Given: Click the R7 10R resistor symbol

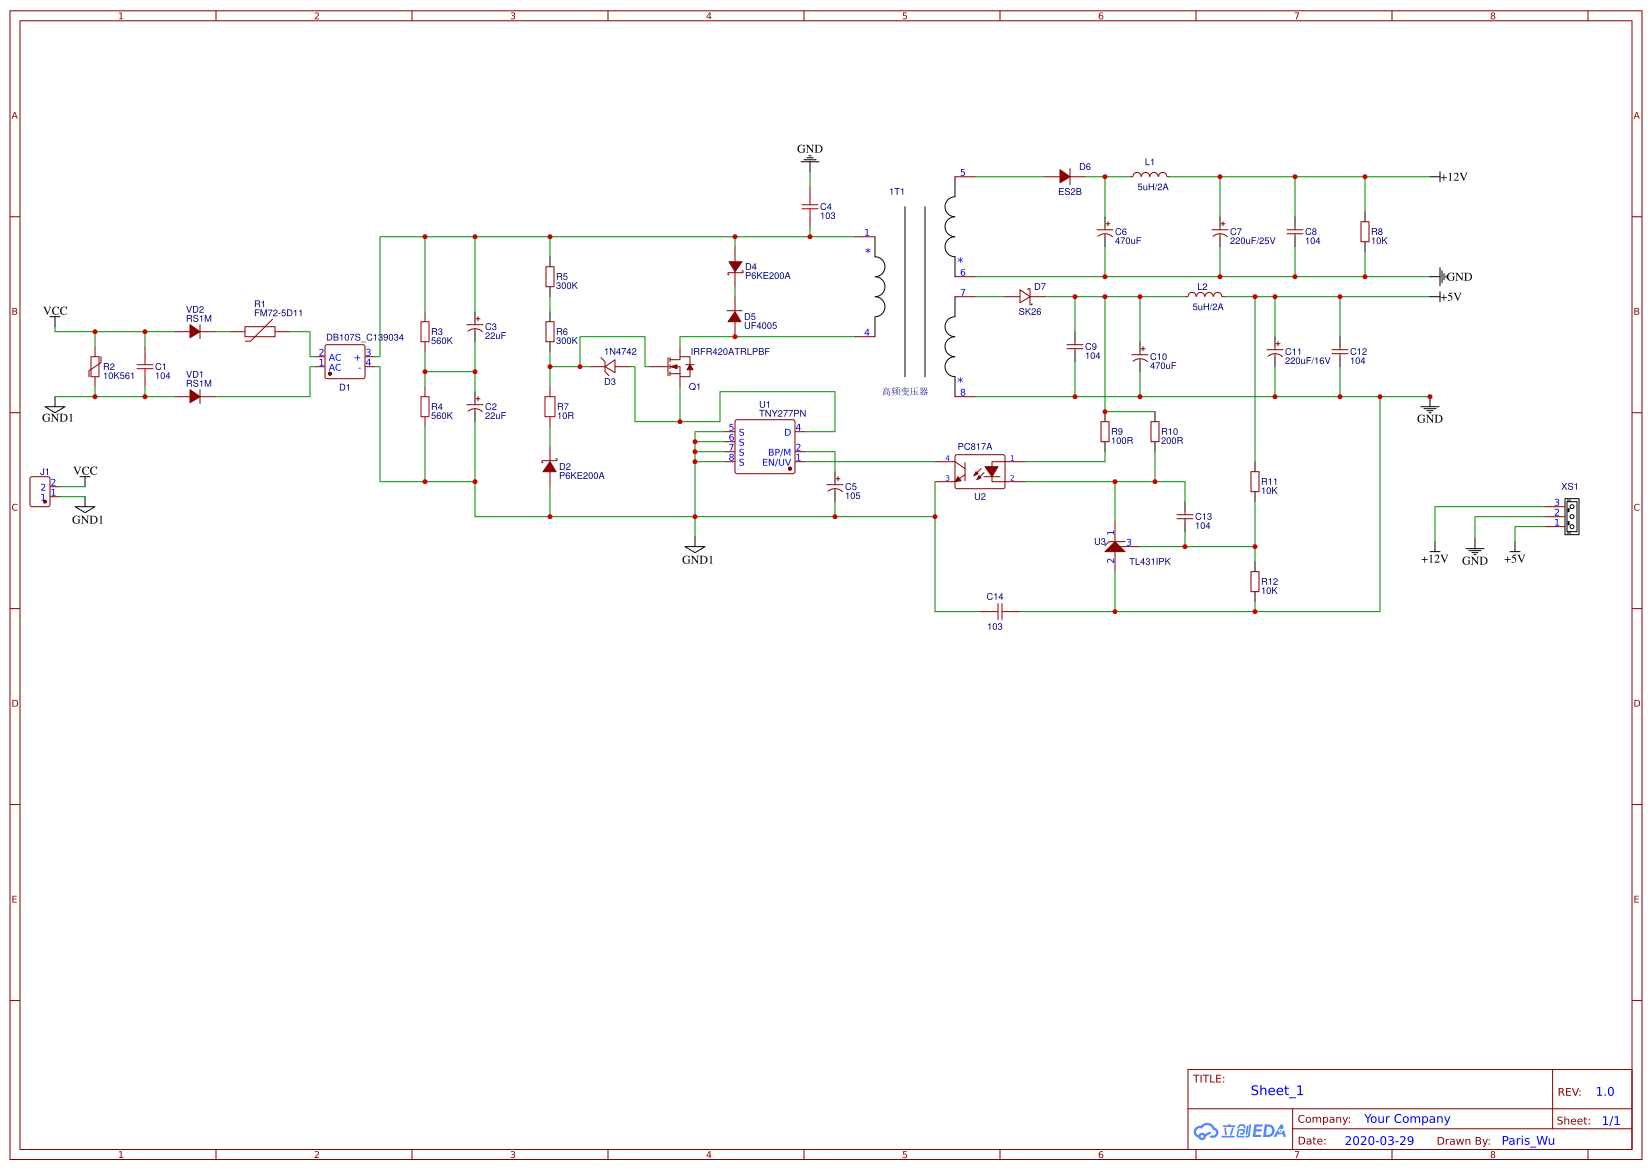Looking at the screenshot, I should pos(550,406).
